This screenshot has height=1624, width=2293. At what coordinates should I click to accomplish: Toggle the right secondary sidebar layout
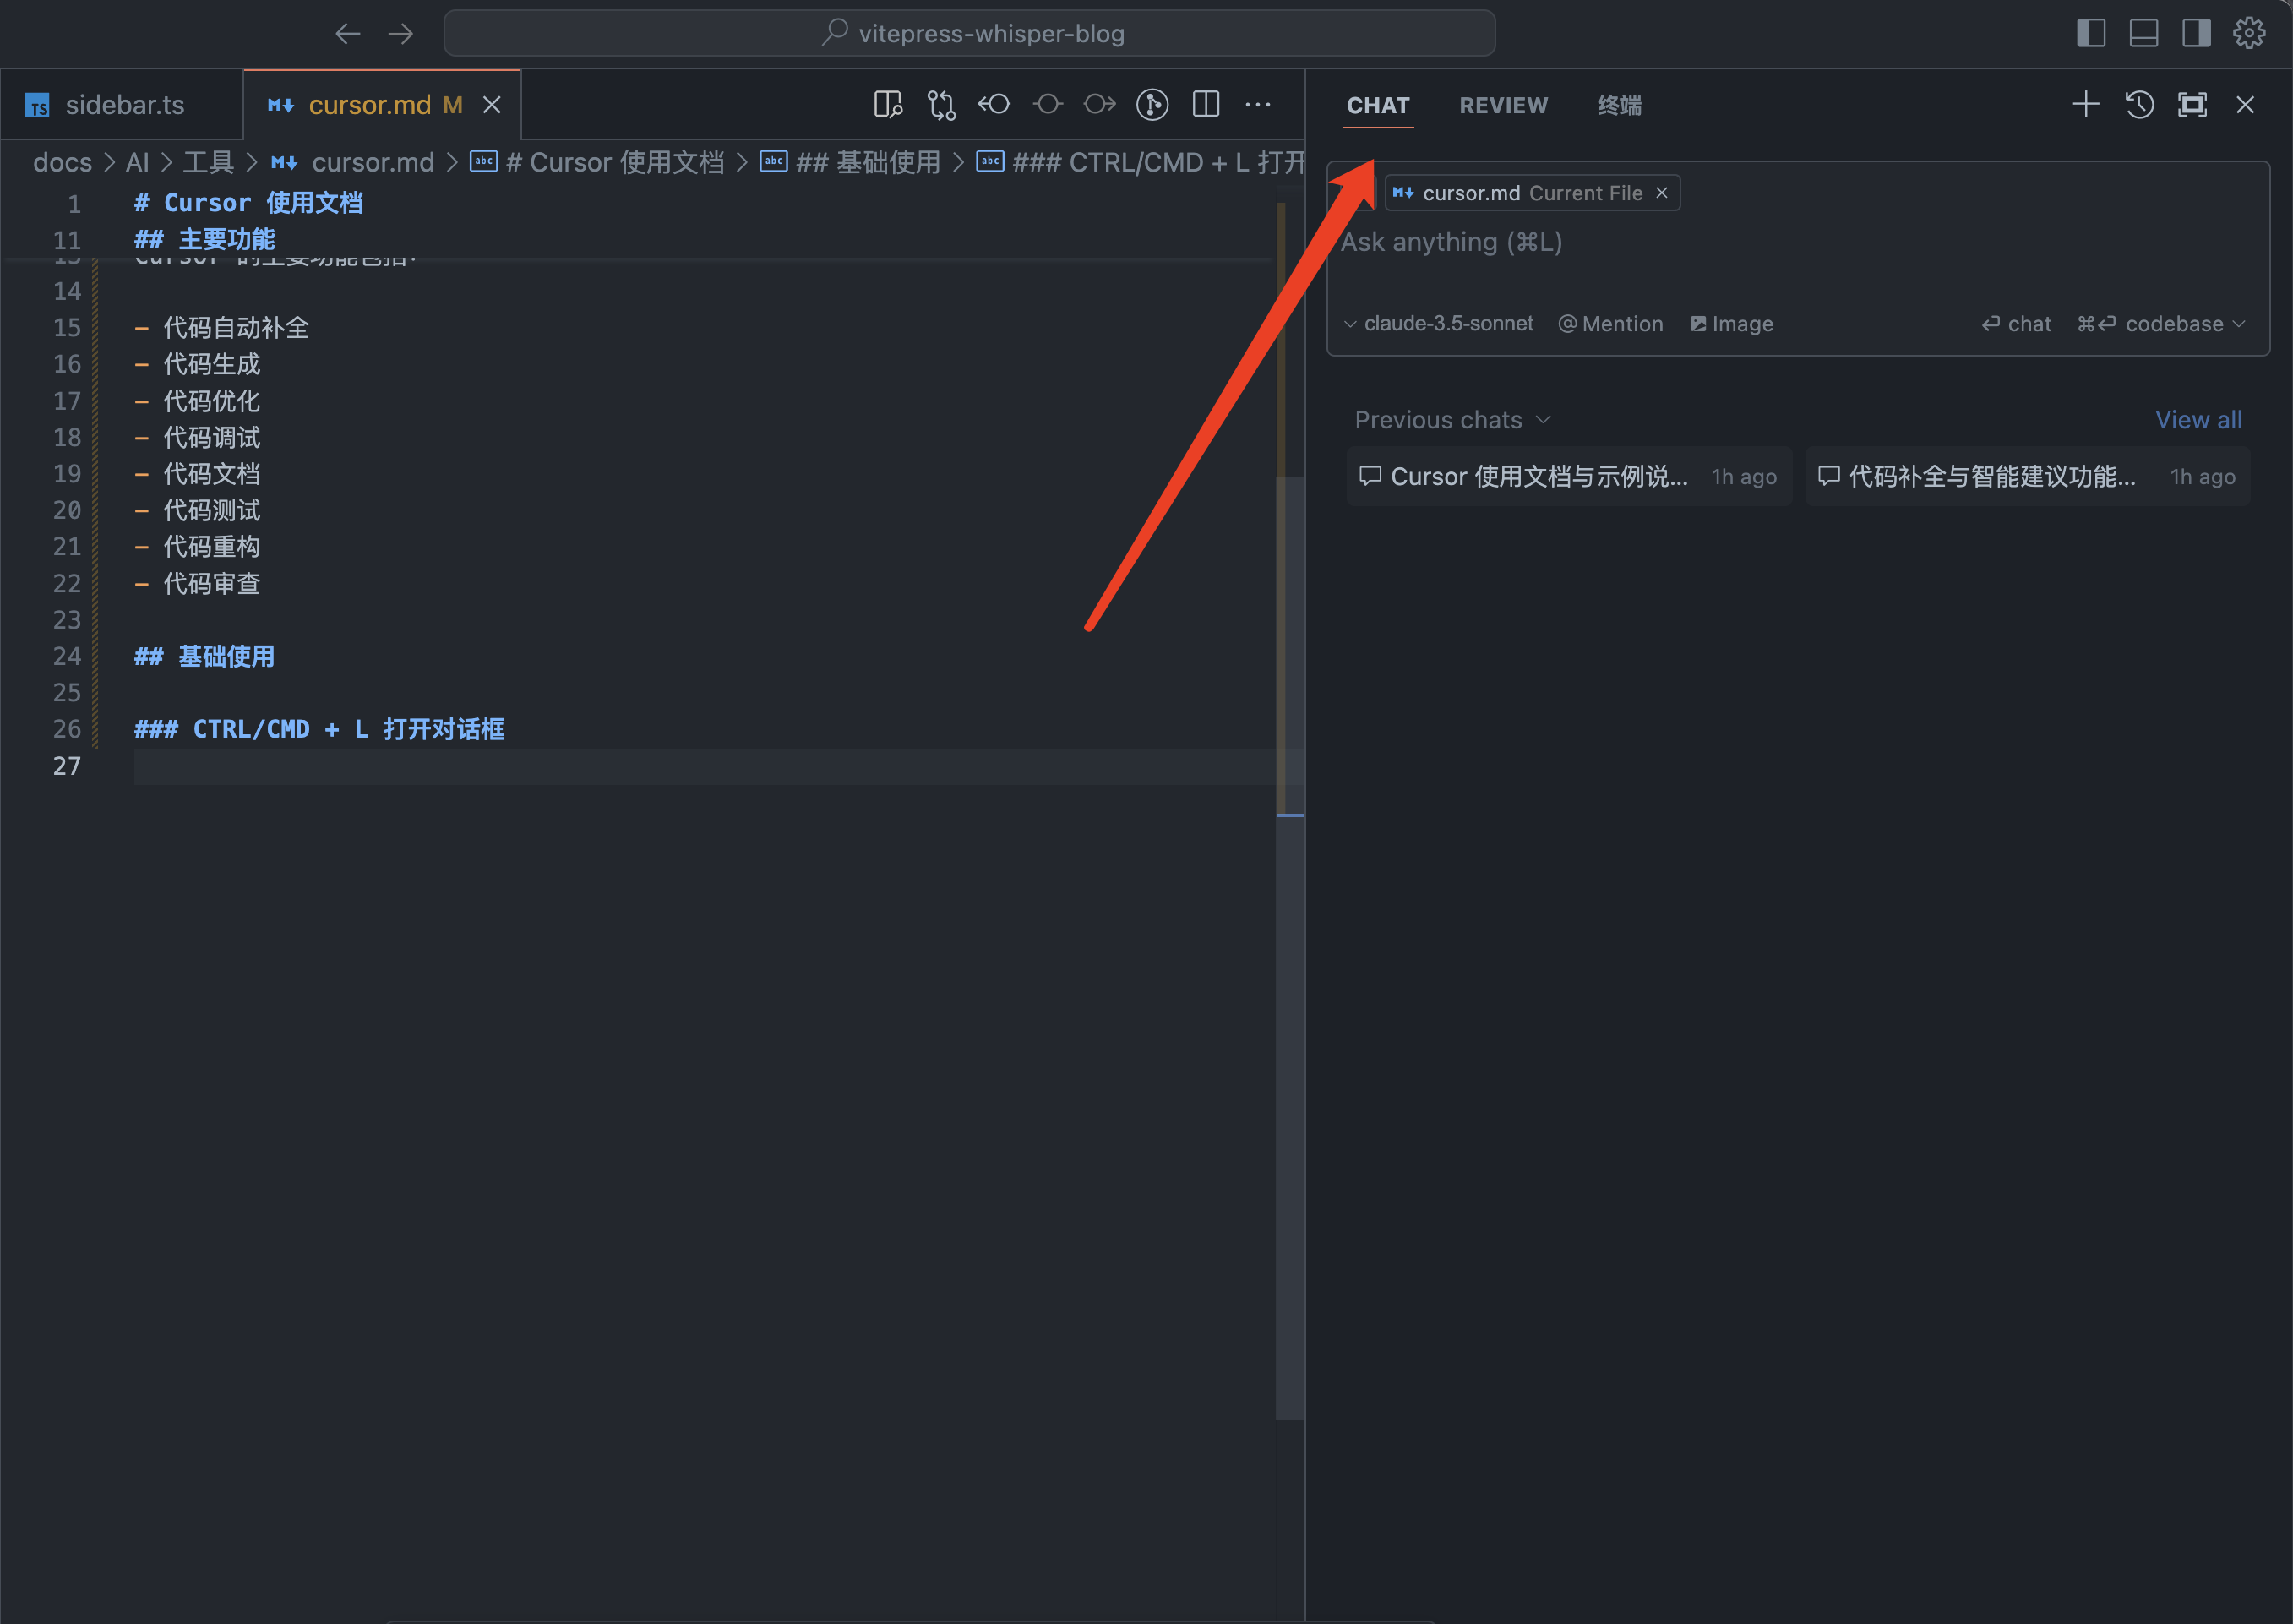pos(2196,33)
